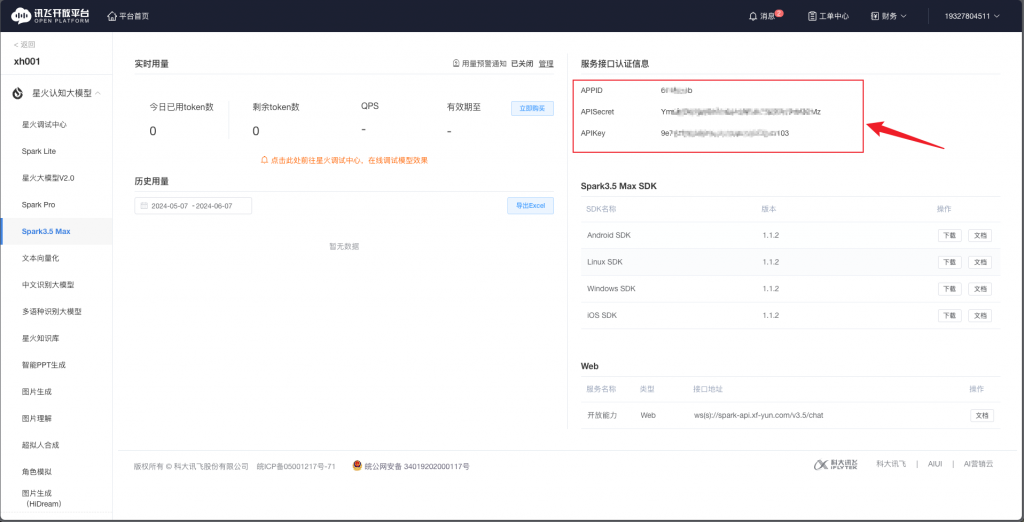Select Spark Lite in the sidebar
The width and height of the screenshot is (1024, 522).
point(39,151)
